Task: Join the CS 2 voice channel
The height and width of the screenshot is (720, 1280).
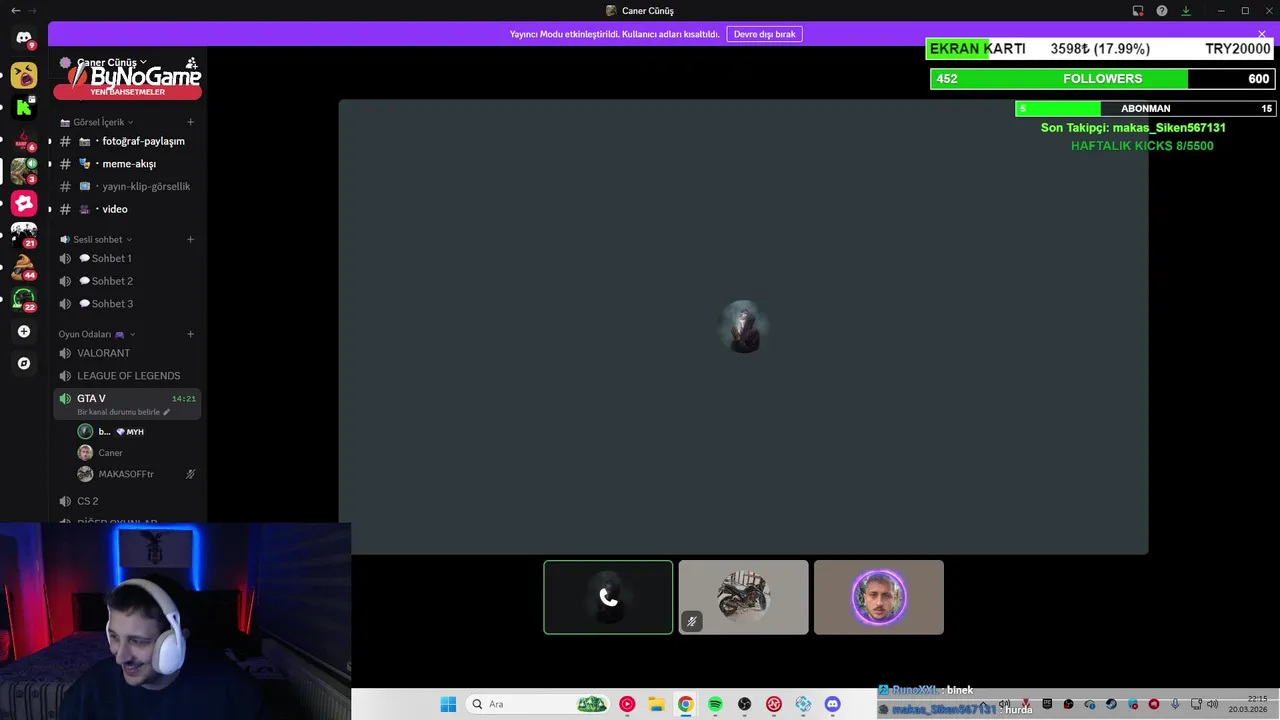Action: (128, 501)
